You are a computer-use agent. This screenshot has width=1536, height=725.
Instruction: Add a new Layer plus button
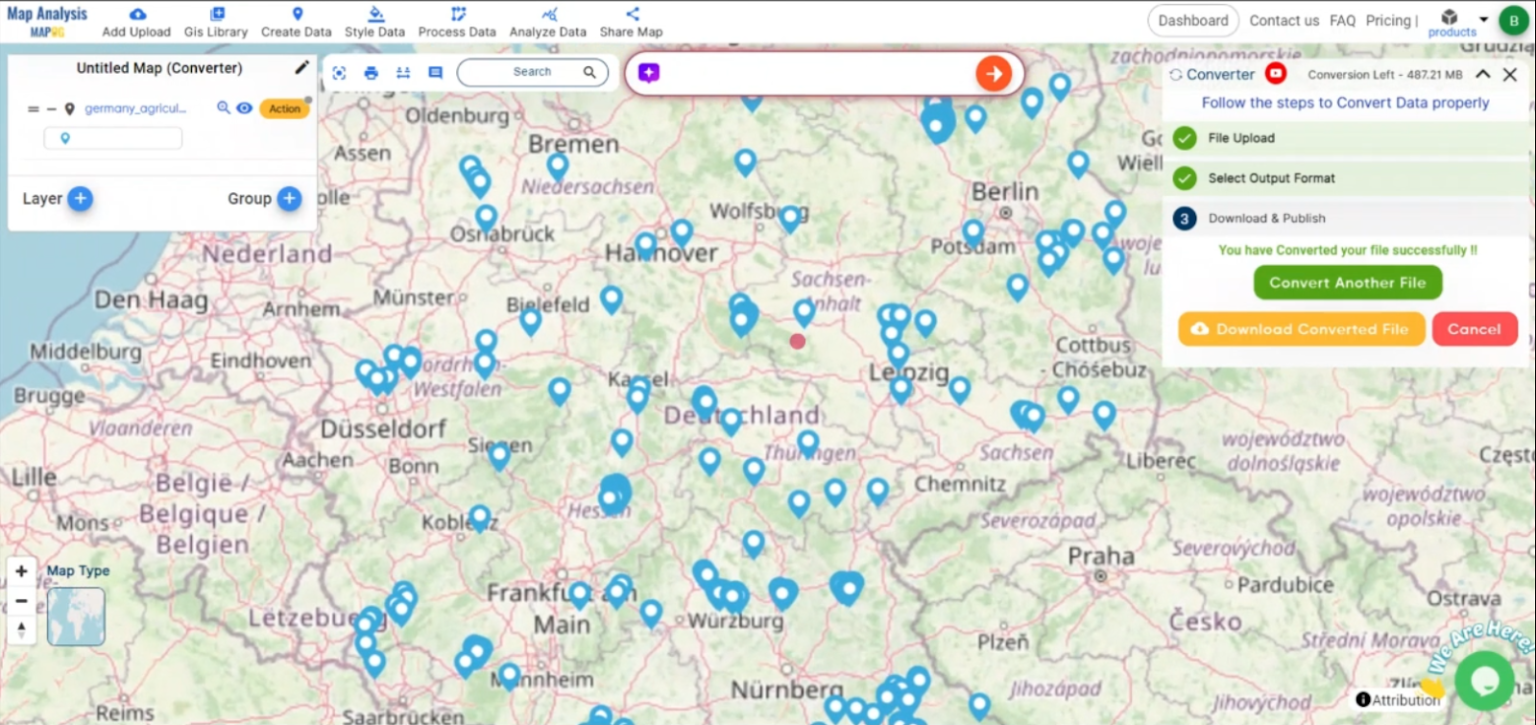click(80, 199)
